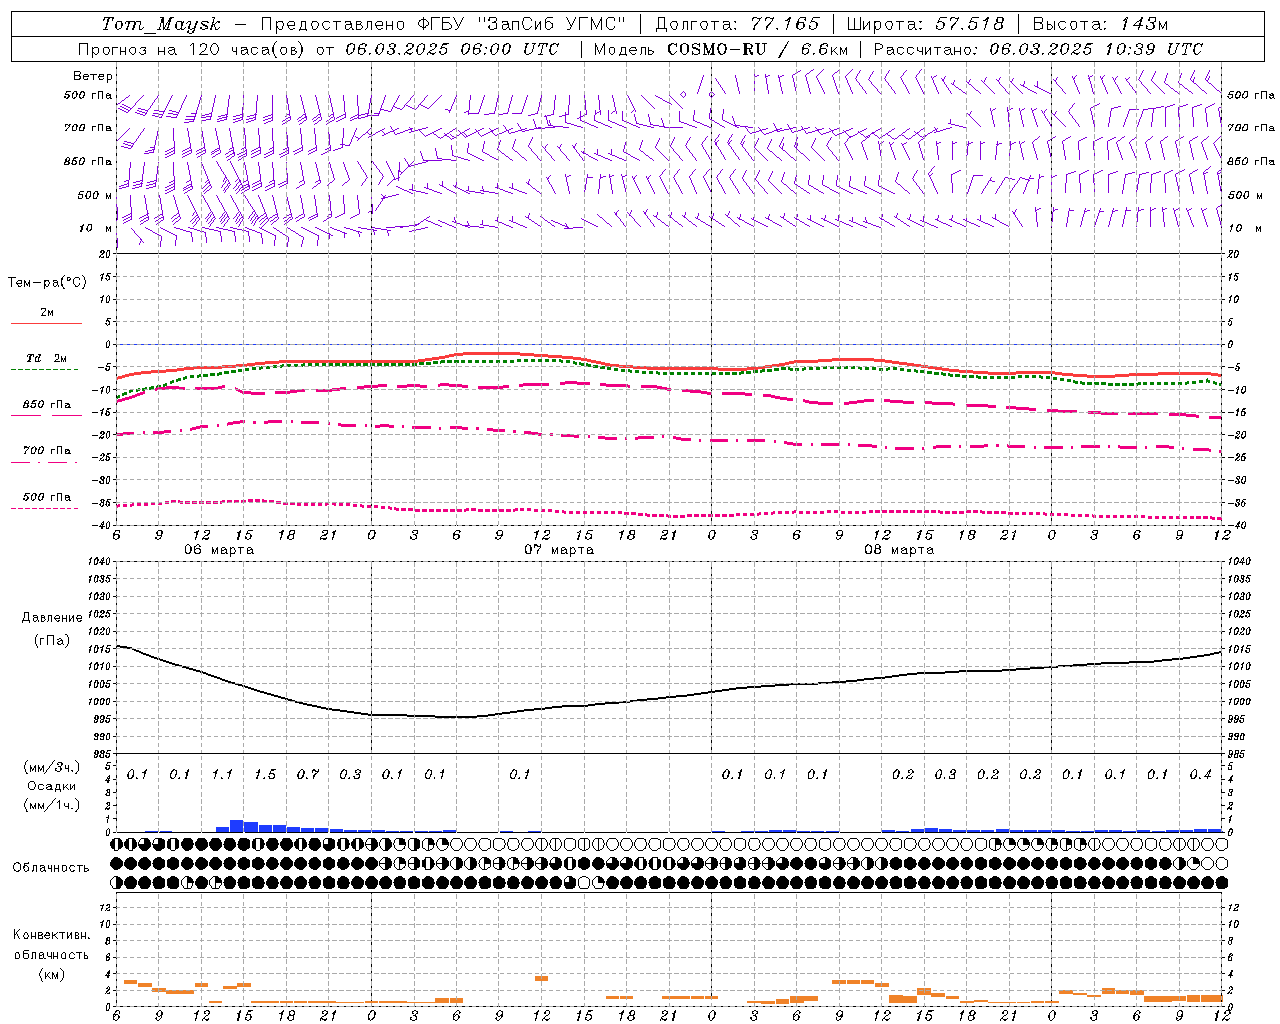Click the 1.5 precipitation amount value
Viewport: 1280px width, 1024px height.
click(265, 774)
